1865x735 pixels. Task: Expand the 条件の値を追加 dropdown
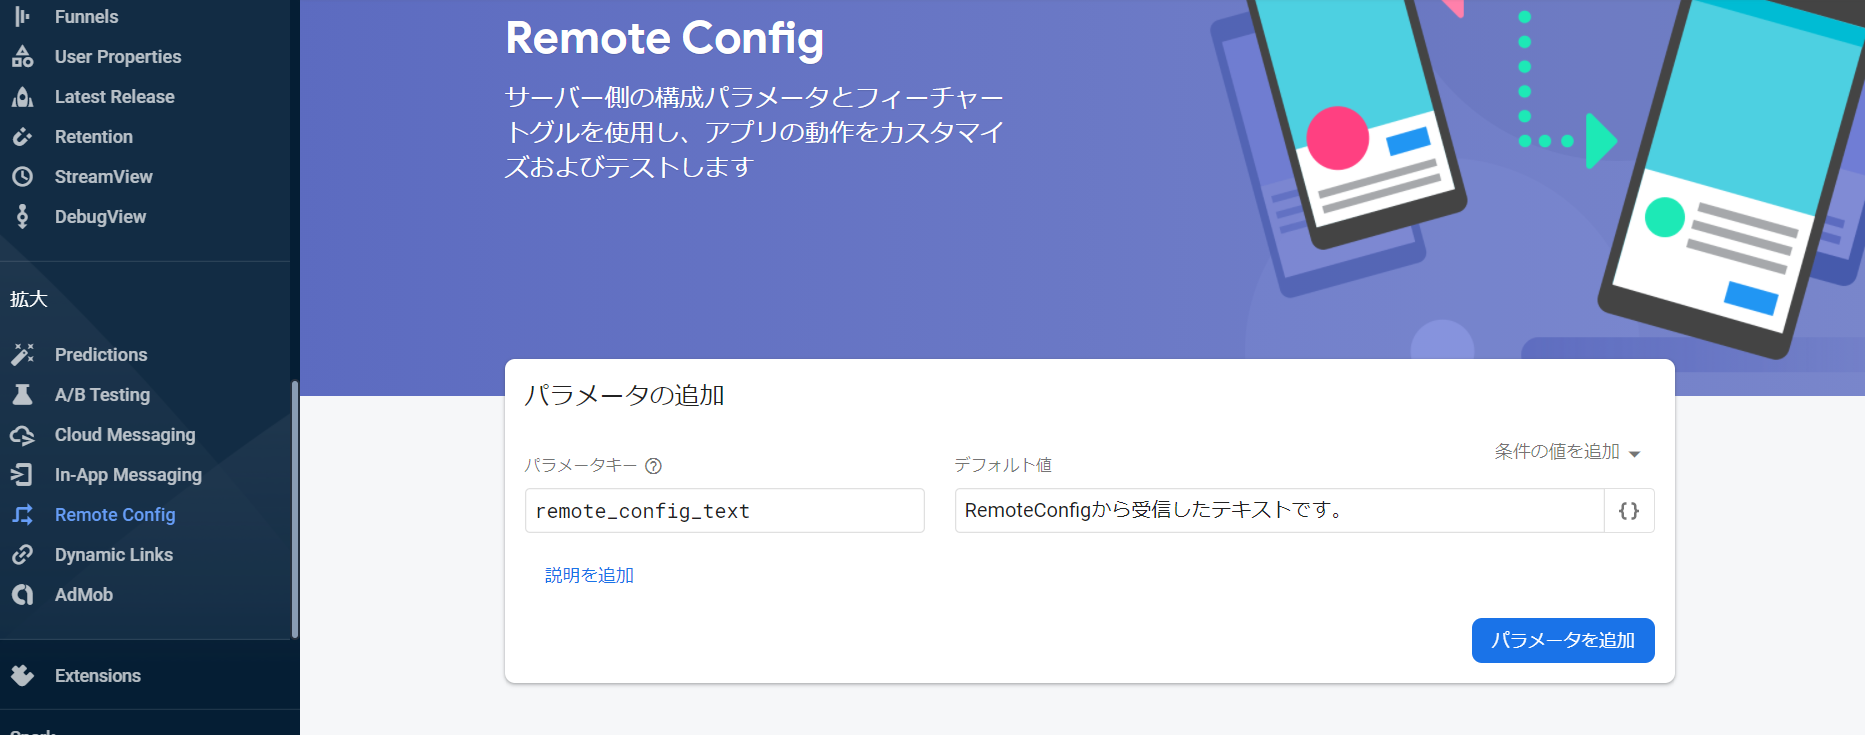click(x=1556, y=452)
